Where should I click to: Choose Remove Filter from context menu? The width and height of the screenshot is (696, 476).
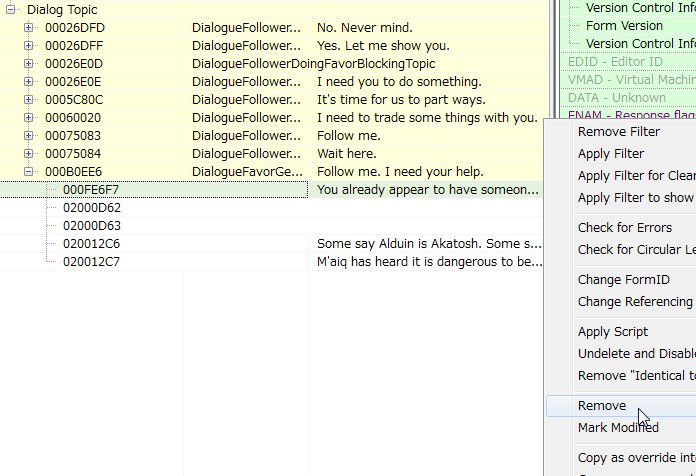619,131
